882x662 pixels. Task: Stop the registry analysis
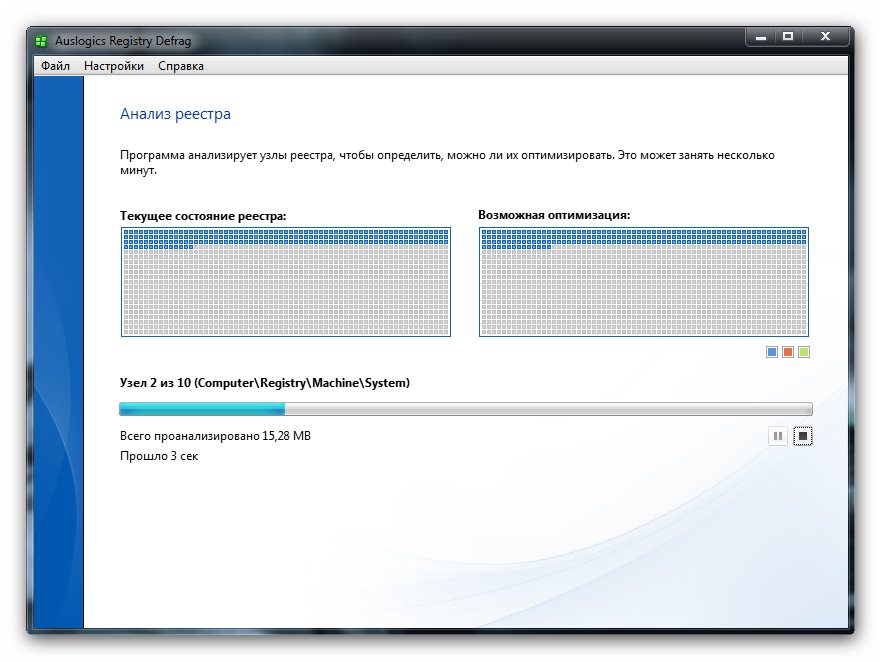[803, 436]
